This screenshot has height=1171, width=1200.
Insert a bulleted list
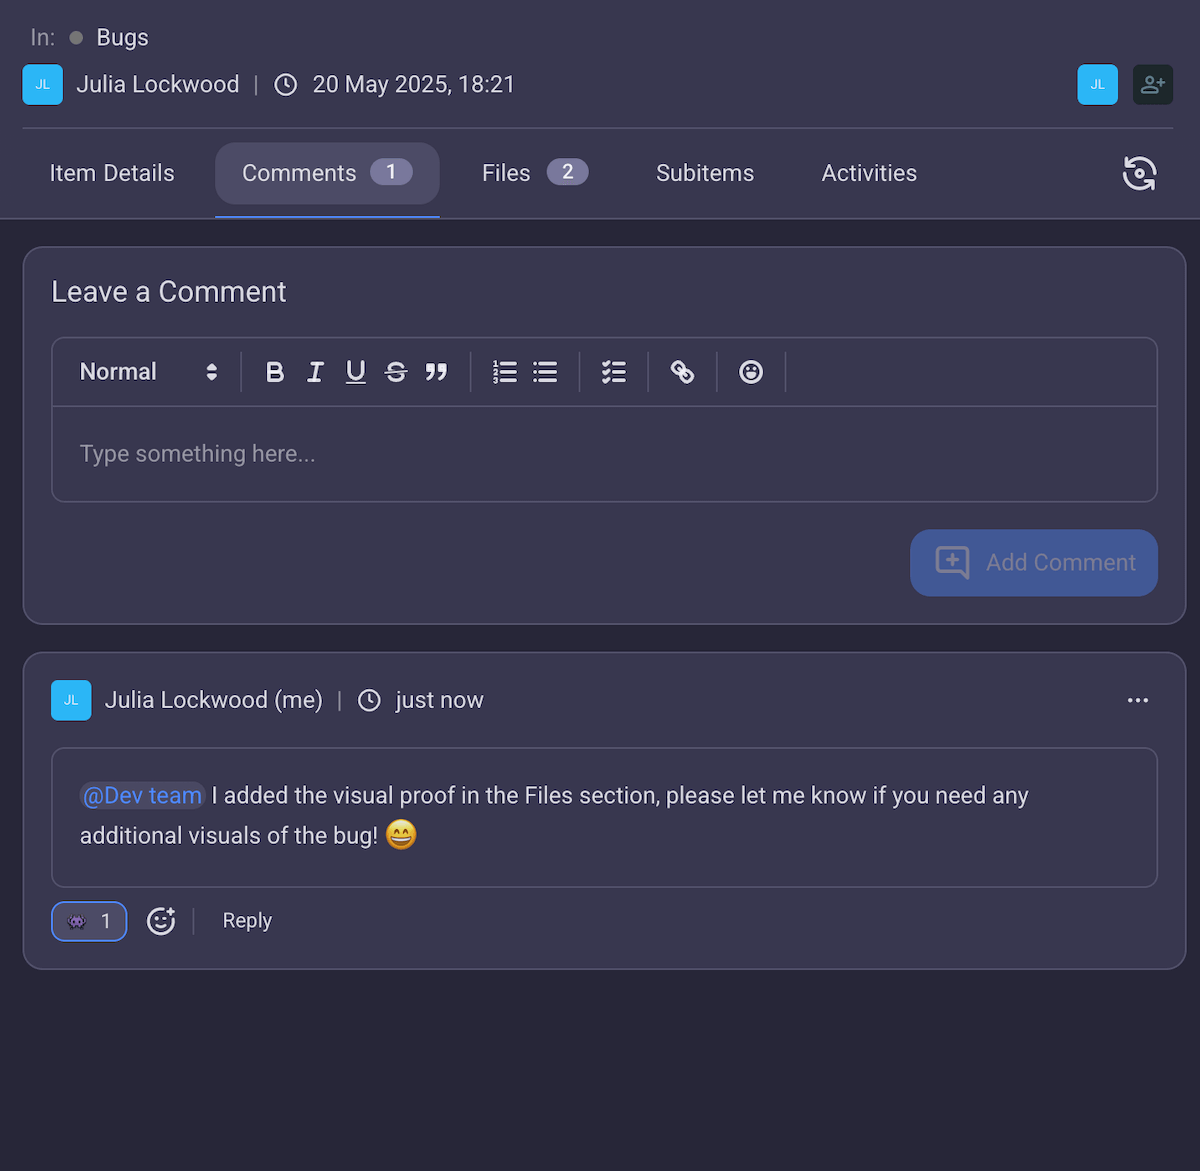(545, 371)
